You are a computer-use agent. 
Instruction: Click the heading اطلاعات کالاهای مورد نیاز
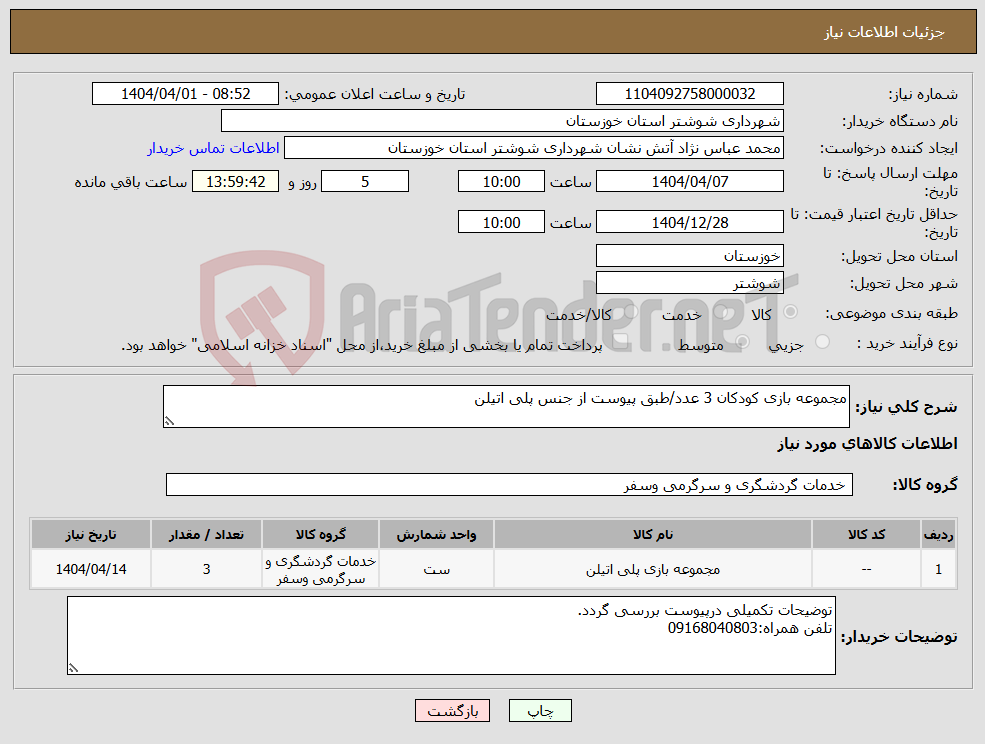(x=868, y=444)
